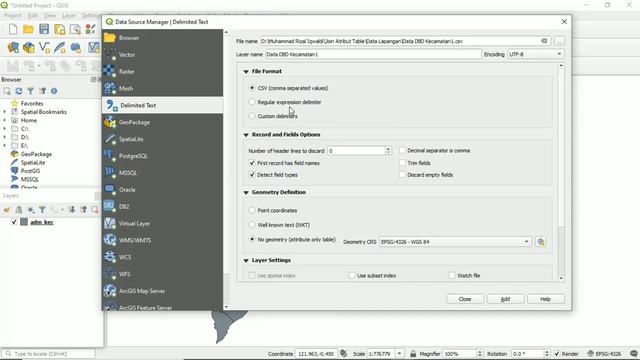Open the Encoding UTF-8 dropdown
Image resolution: width=640 pixels, height=360 pixels.
point(536,54)
